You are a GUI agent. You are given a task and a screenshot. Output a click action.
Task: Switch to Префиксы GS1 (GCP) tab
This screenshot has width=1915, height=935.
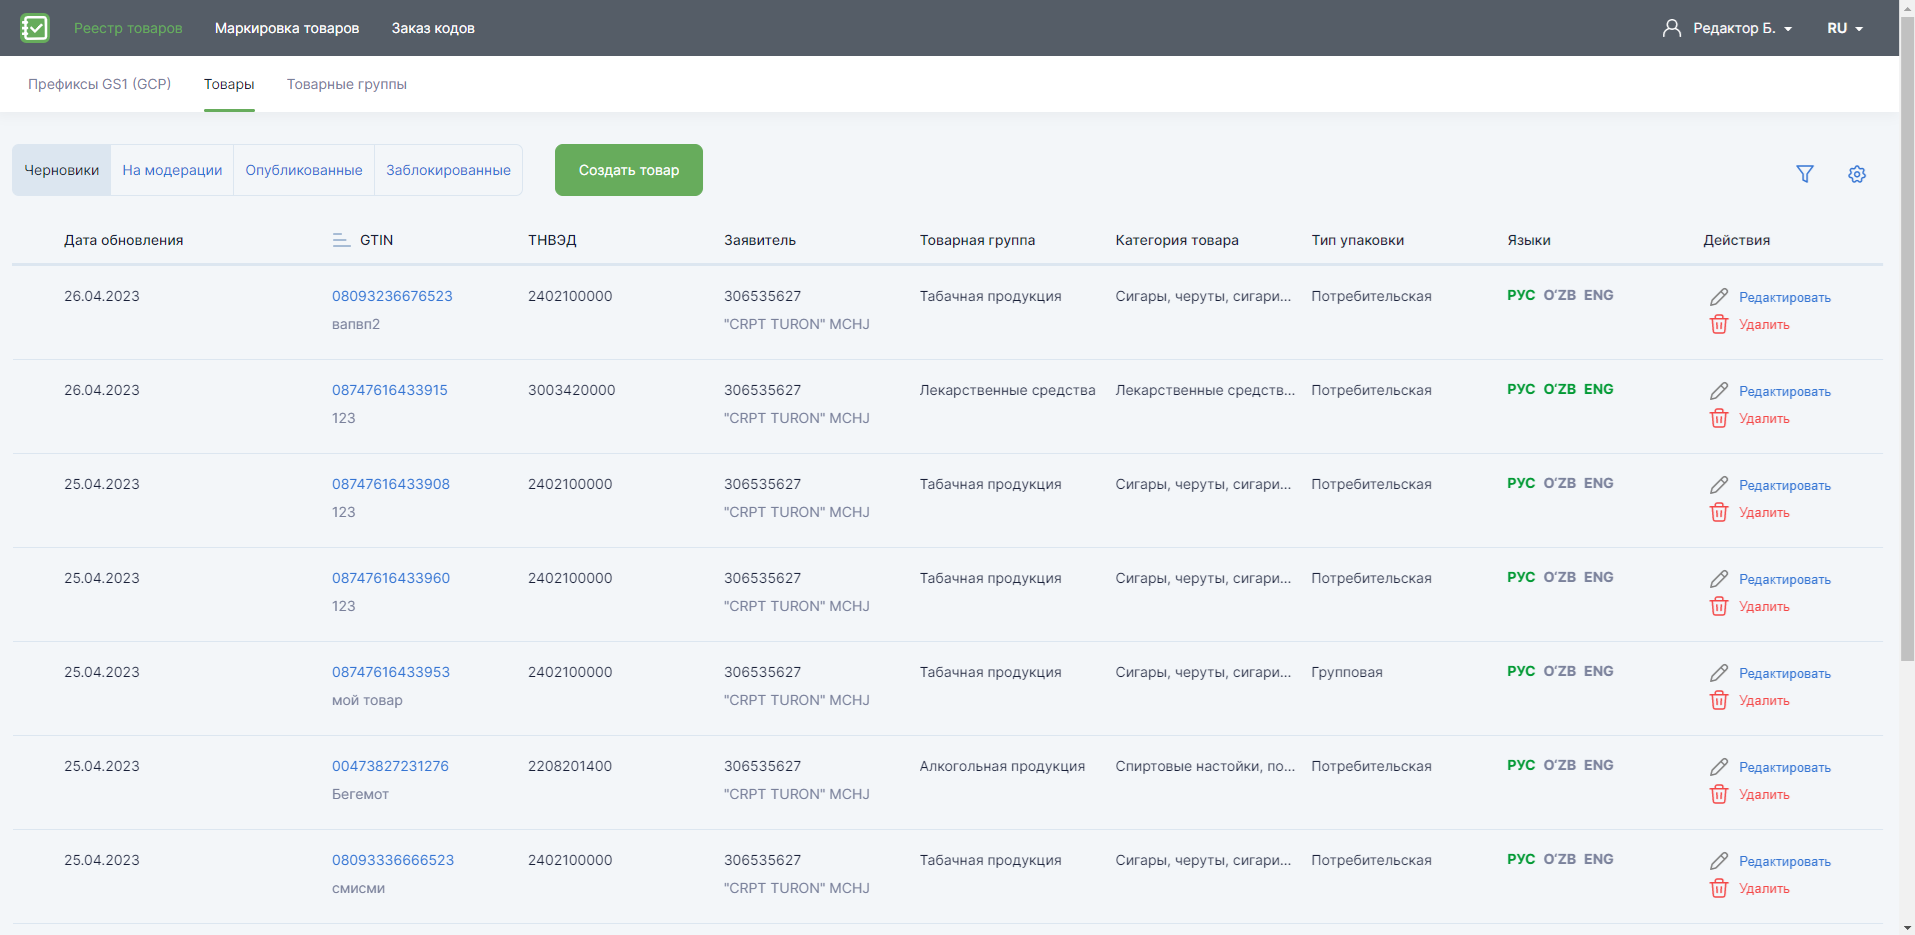coord(99,84)
